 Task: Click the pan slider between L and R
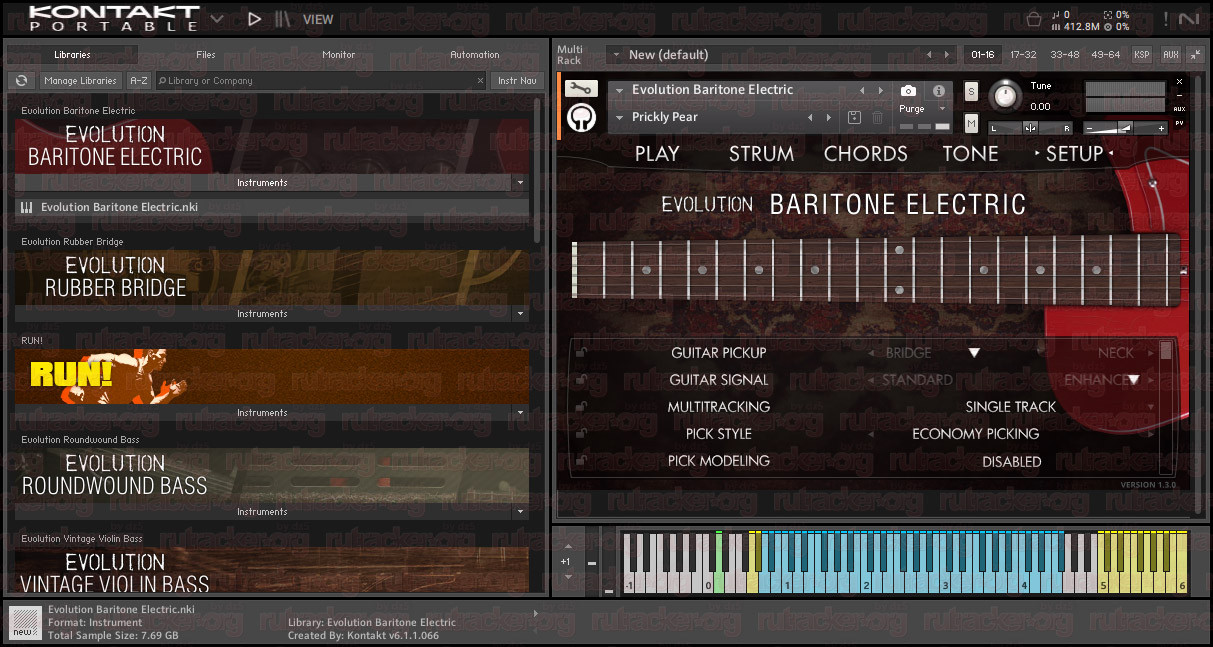click(1031, 128)
